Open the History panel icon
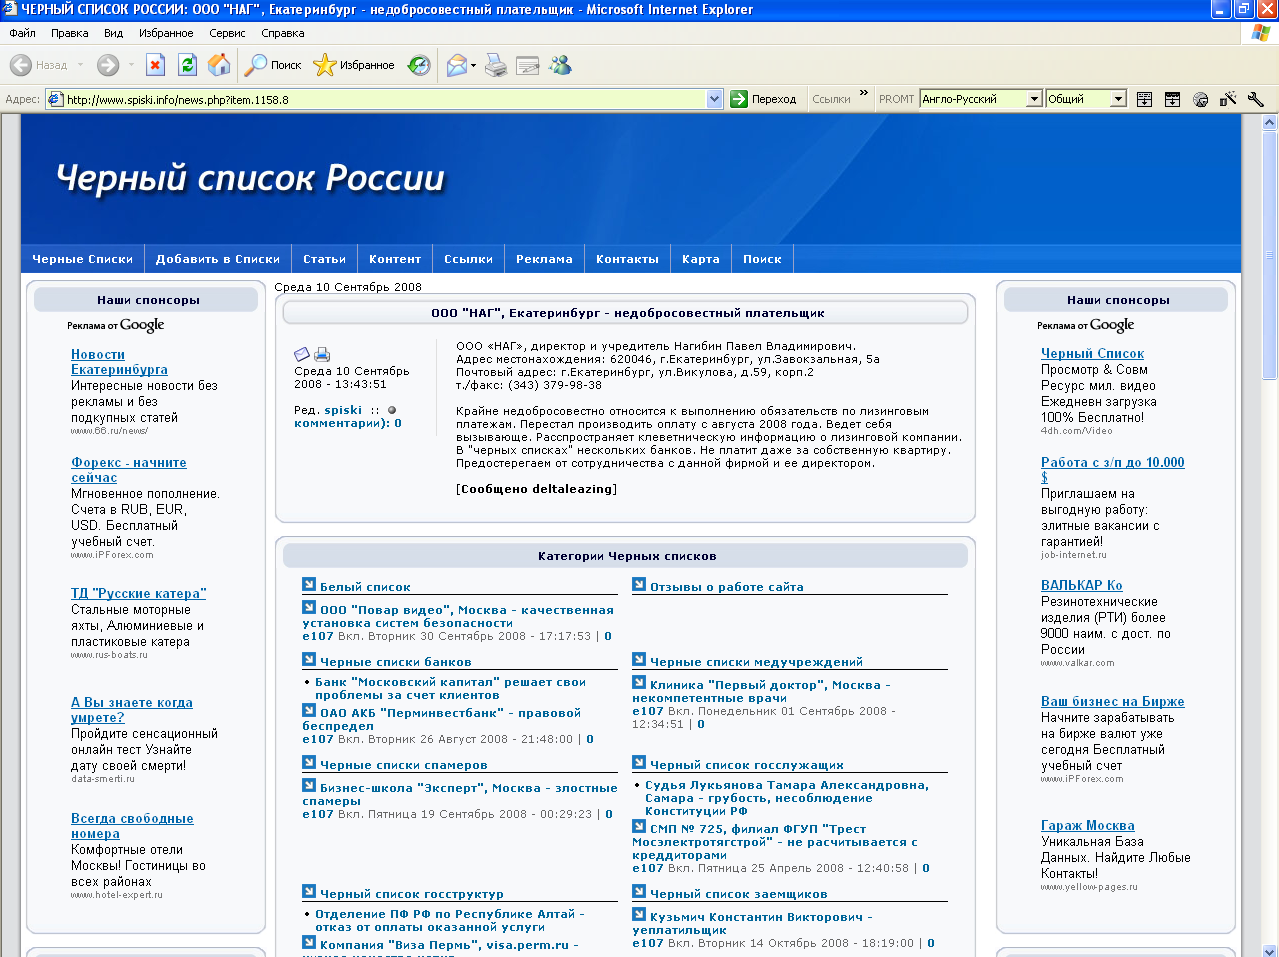 pyautogui.click(x=419, y=66)
